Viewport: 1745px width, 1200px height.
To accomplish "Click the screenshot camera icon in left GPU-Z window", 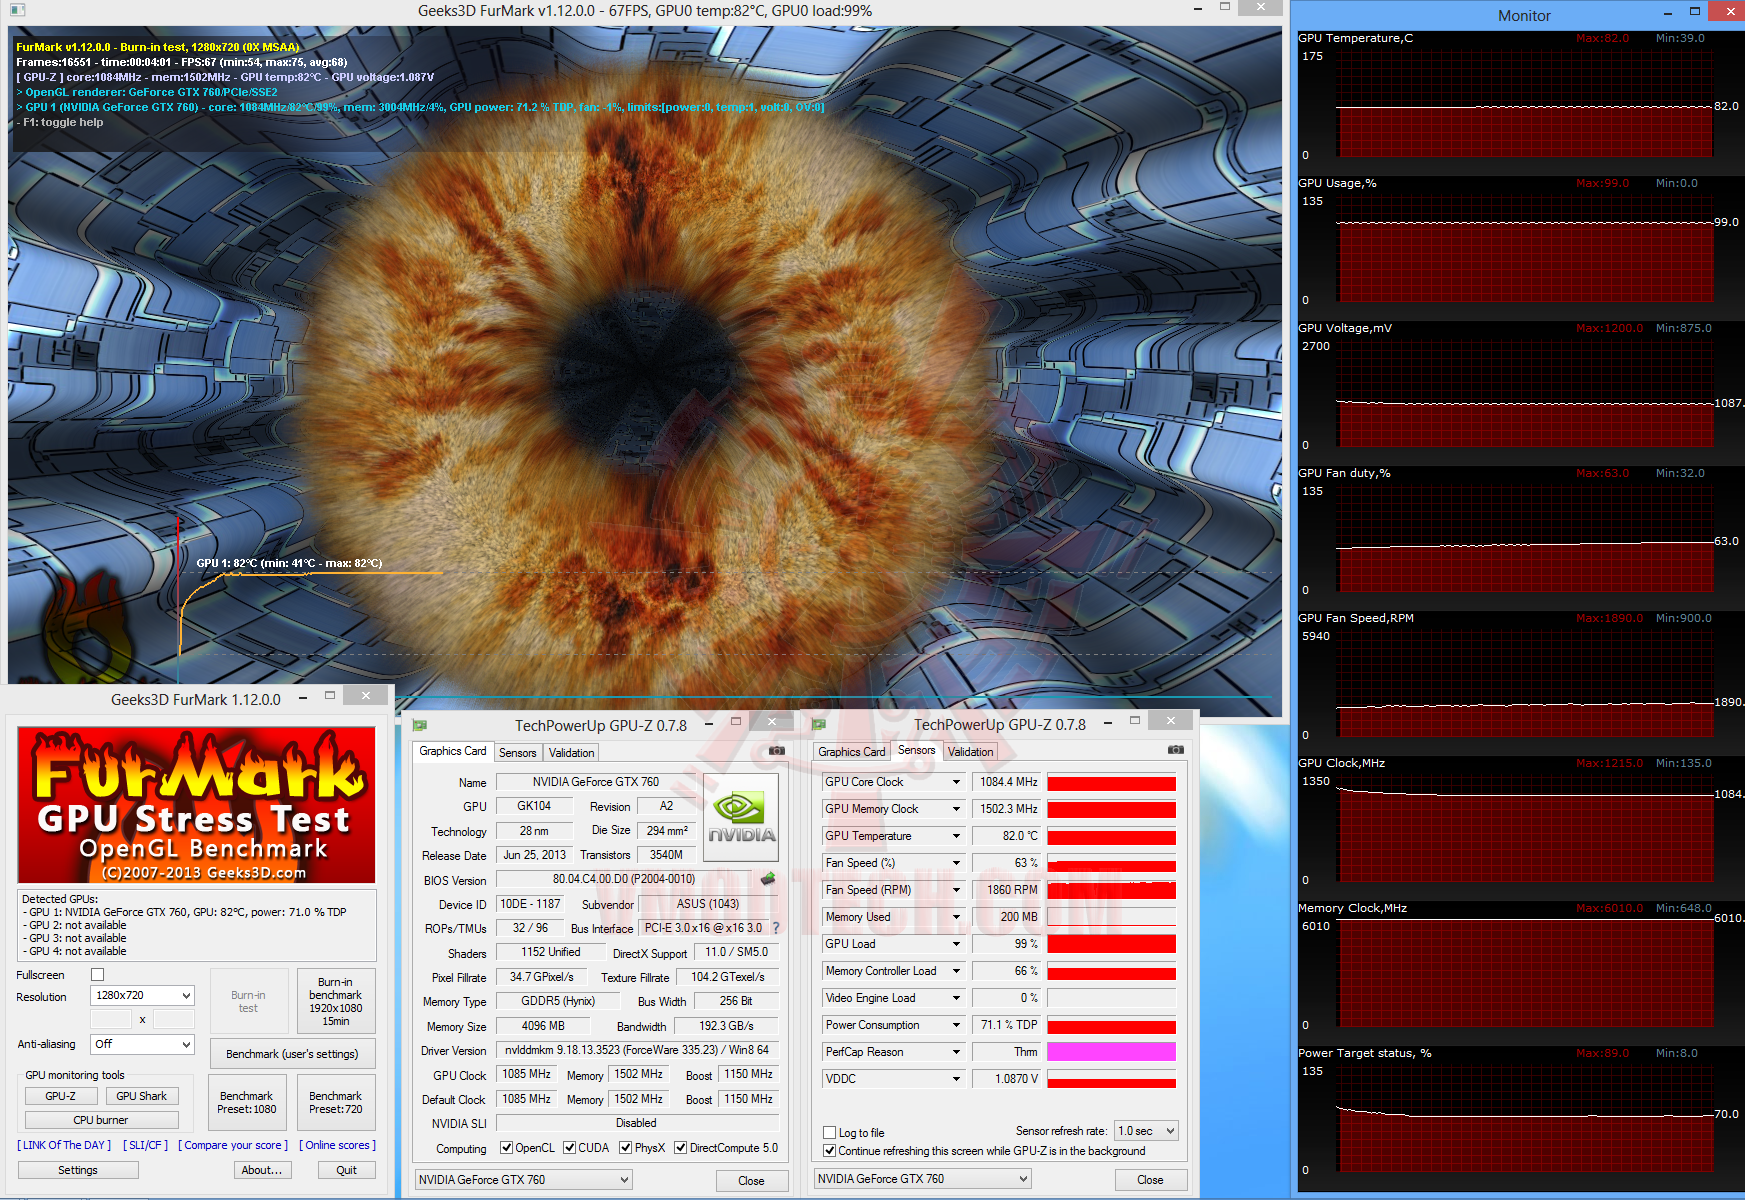I will coord(777,750).
